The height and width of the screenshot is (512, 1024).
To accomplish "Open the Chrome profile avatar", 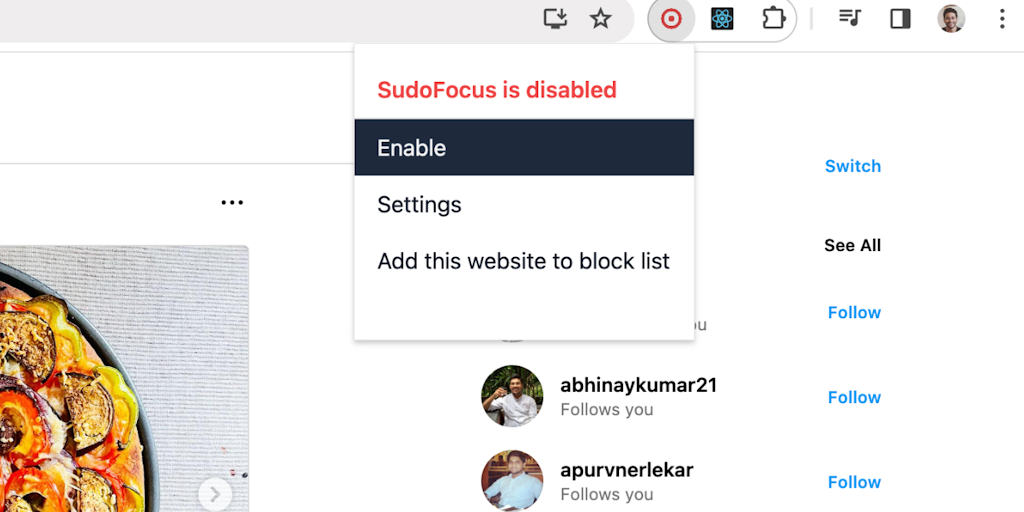I will 951,19.
